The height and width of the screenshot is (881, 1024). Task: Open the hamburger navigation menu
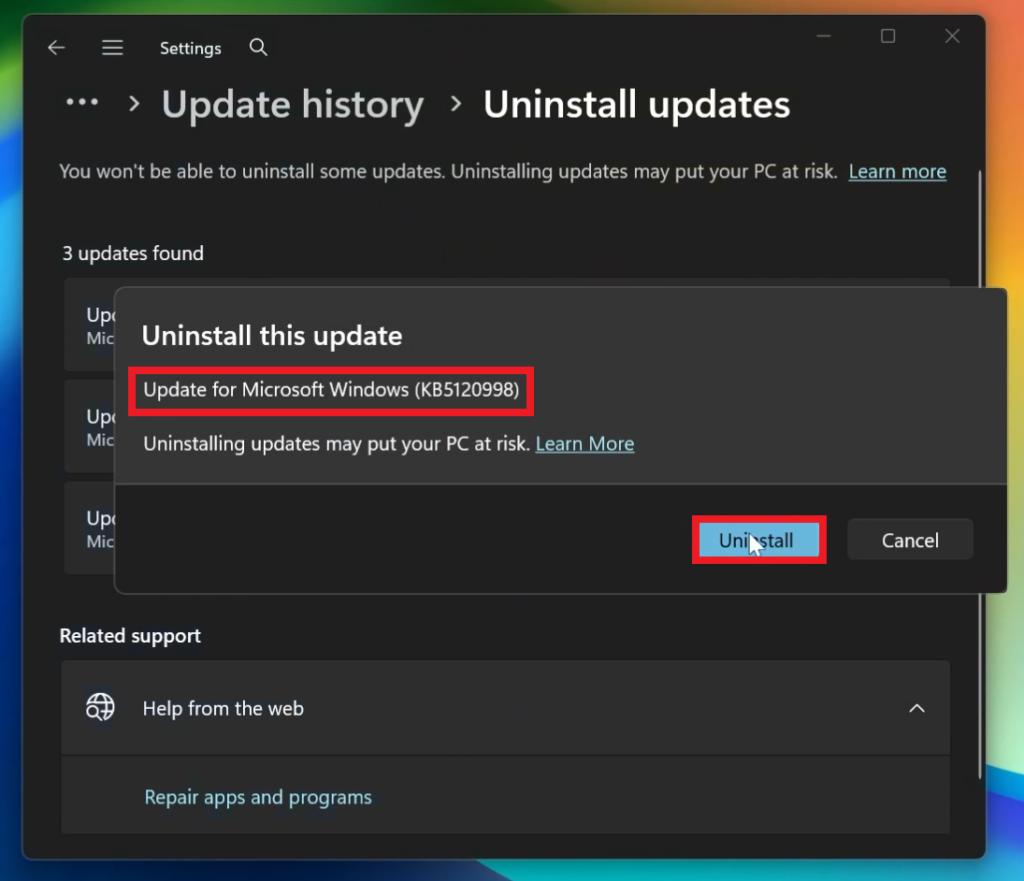tap(112, 48)
